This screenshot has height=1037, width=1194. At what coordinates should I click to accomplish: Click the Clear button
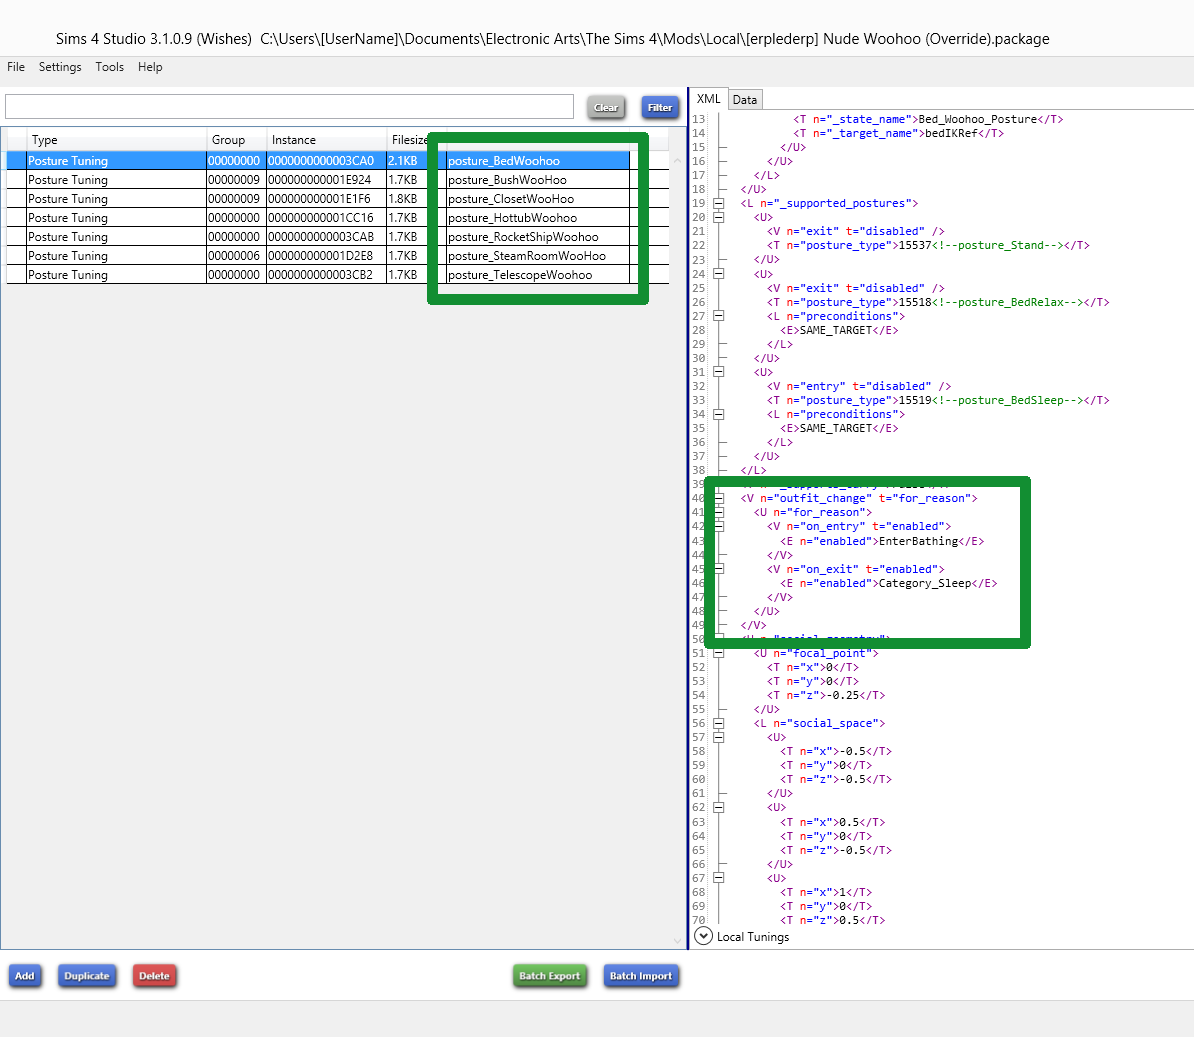click(606, 107)
